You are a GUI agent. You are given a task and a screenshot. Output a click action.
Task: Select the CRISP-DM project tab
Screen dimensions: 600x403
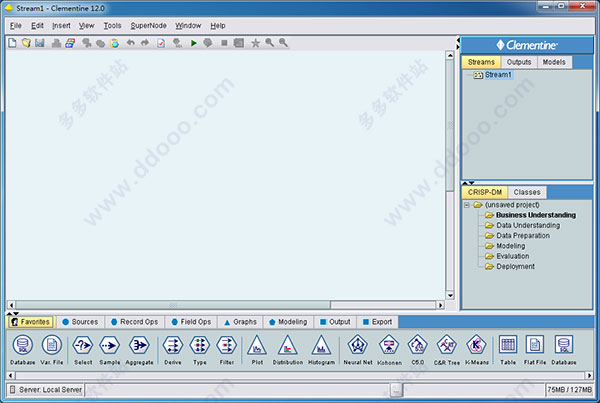(x=484, y=192)
